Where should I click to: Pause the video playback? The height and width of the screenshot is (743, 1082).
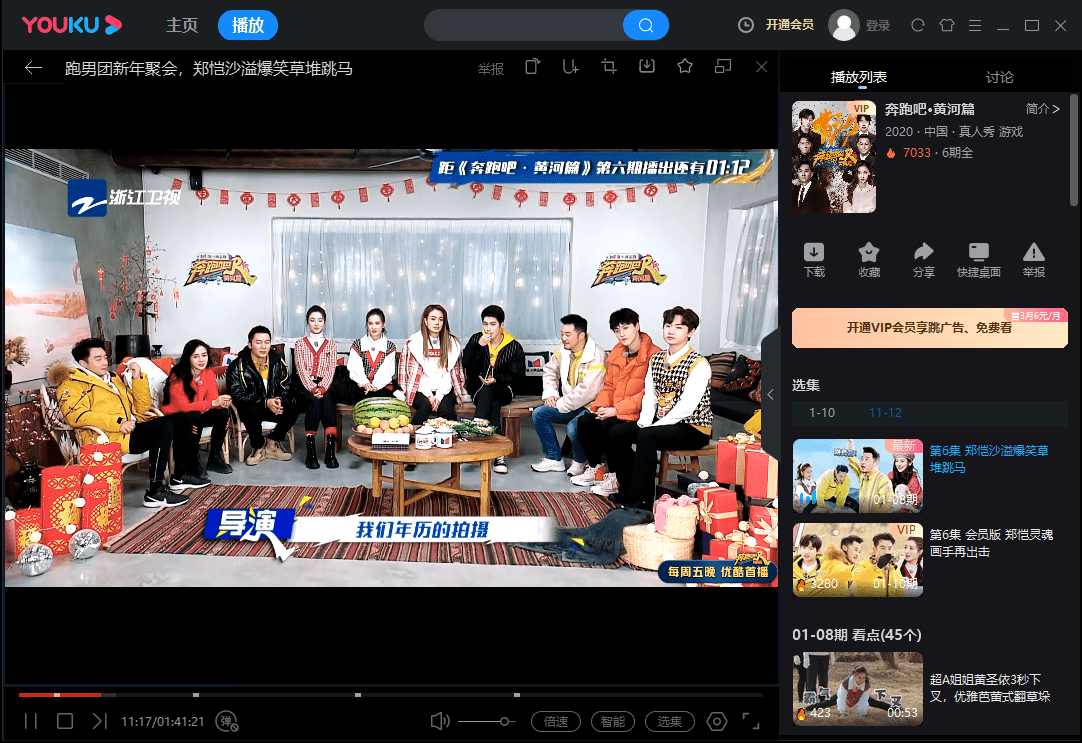[x=30, y=721]
